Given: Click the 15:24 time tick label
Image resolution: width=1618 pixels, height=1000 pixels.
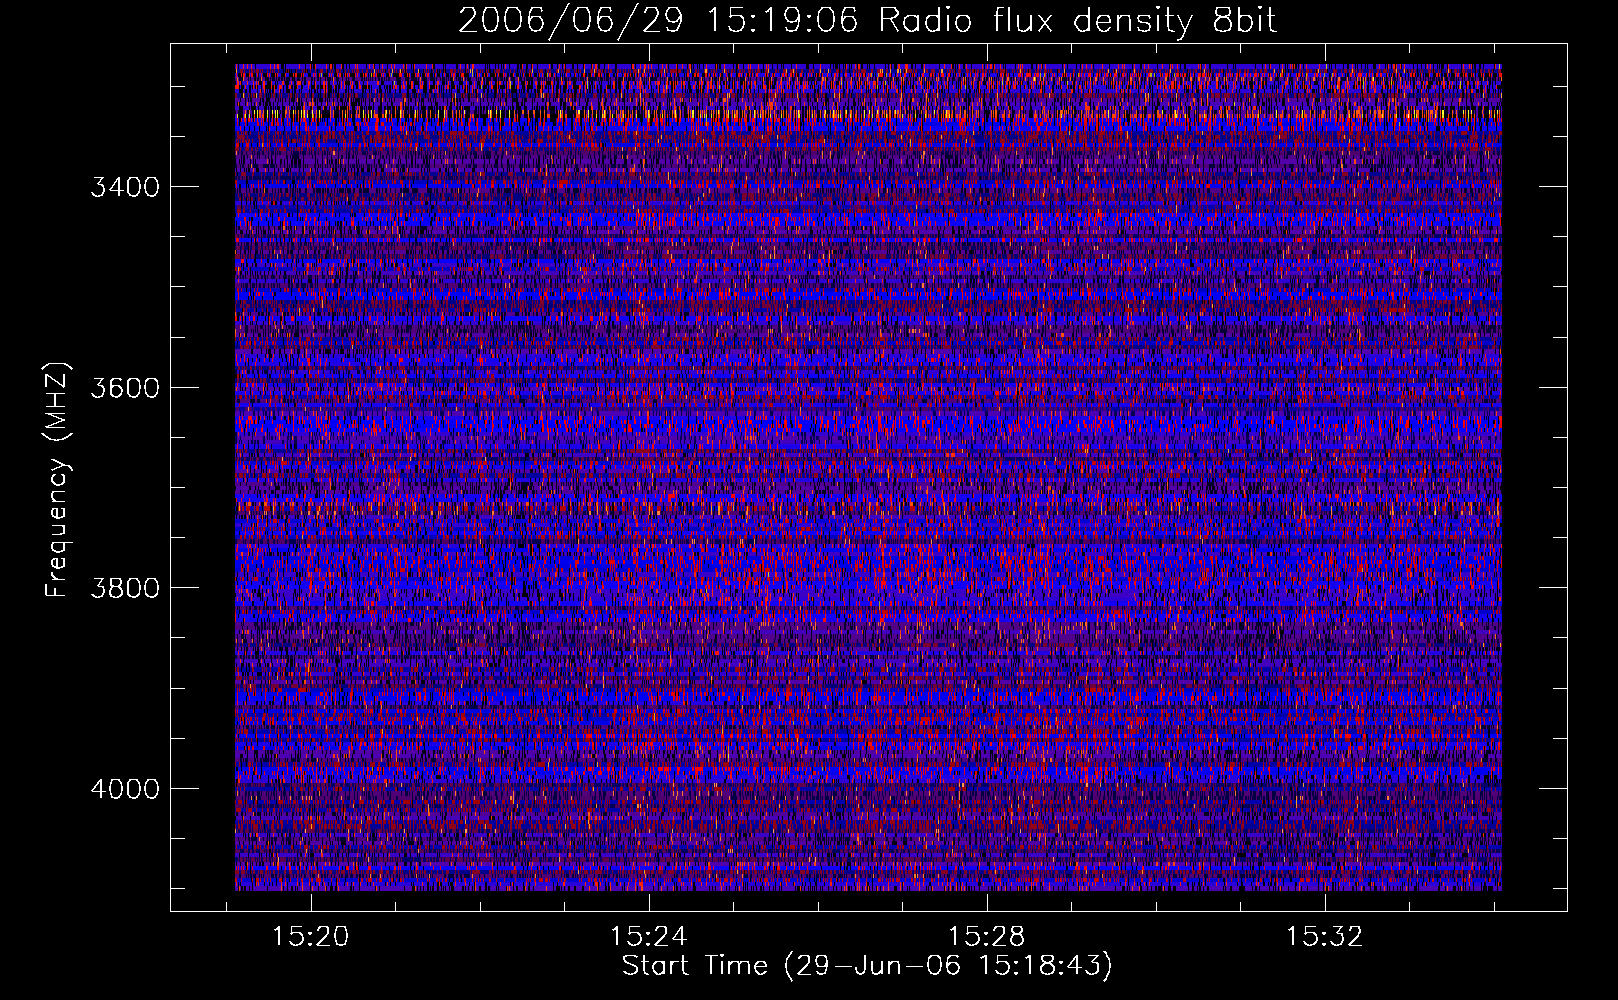Looking at the screenshot, I should click(x=649, y=937).
